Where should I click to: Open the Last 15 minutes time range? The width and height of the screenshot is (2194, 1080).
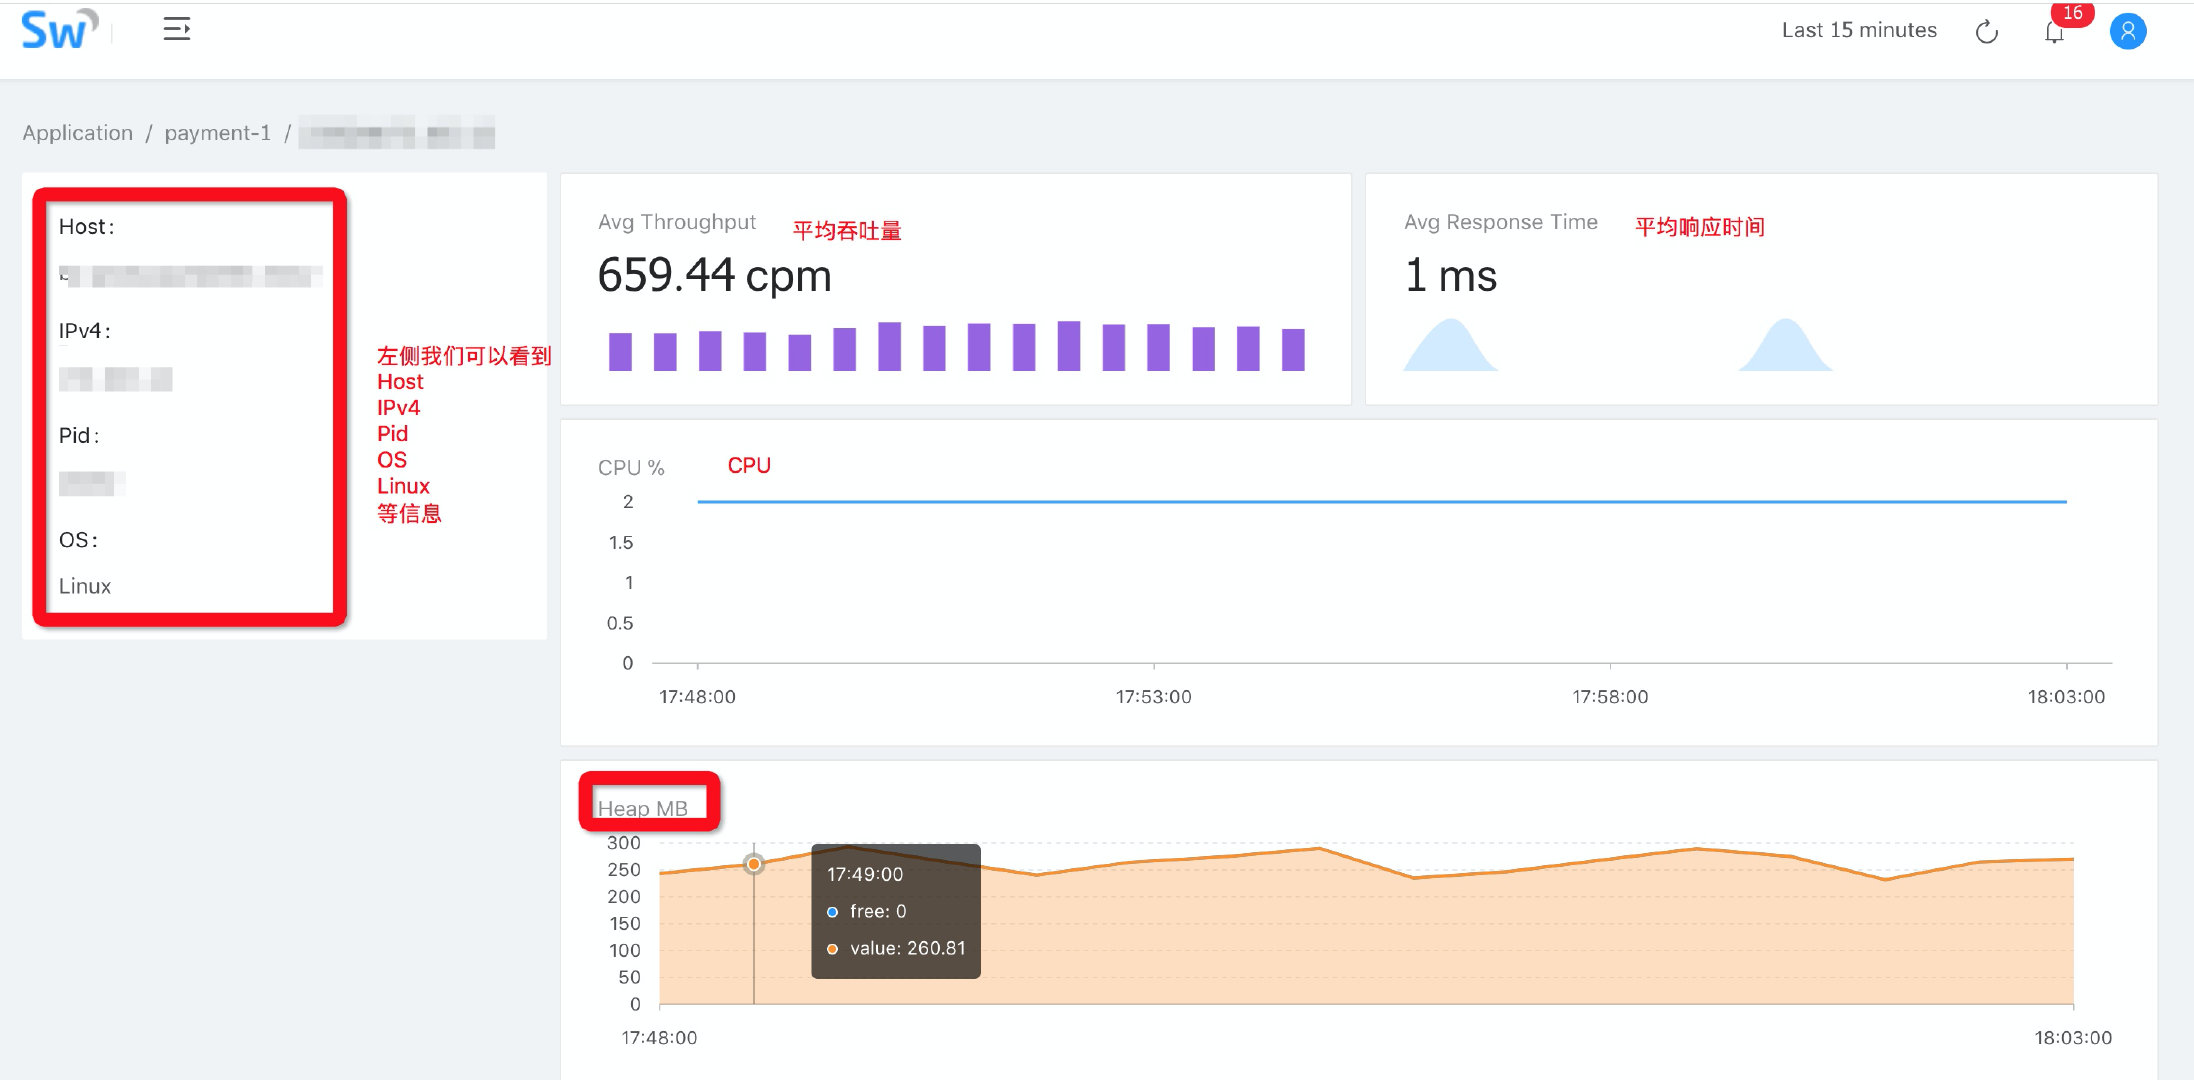tap(1858, 30)
